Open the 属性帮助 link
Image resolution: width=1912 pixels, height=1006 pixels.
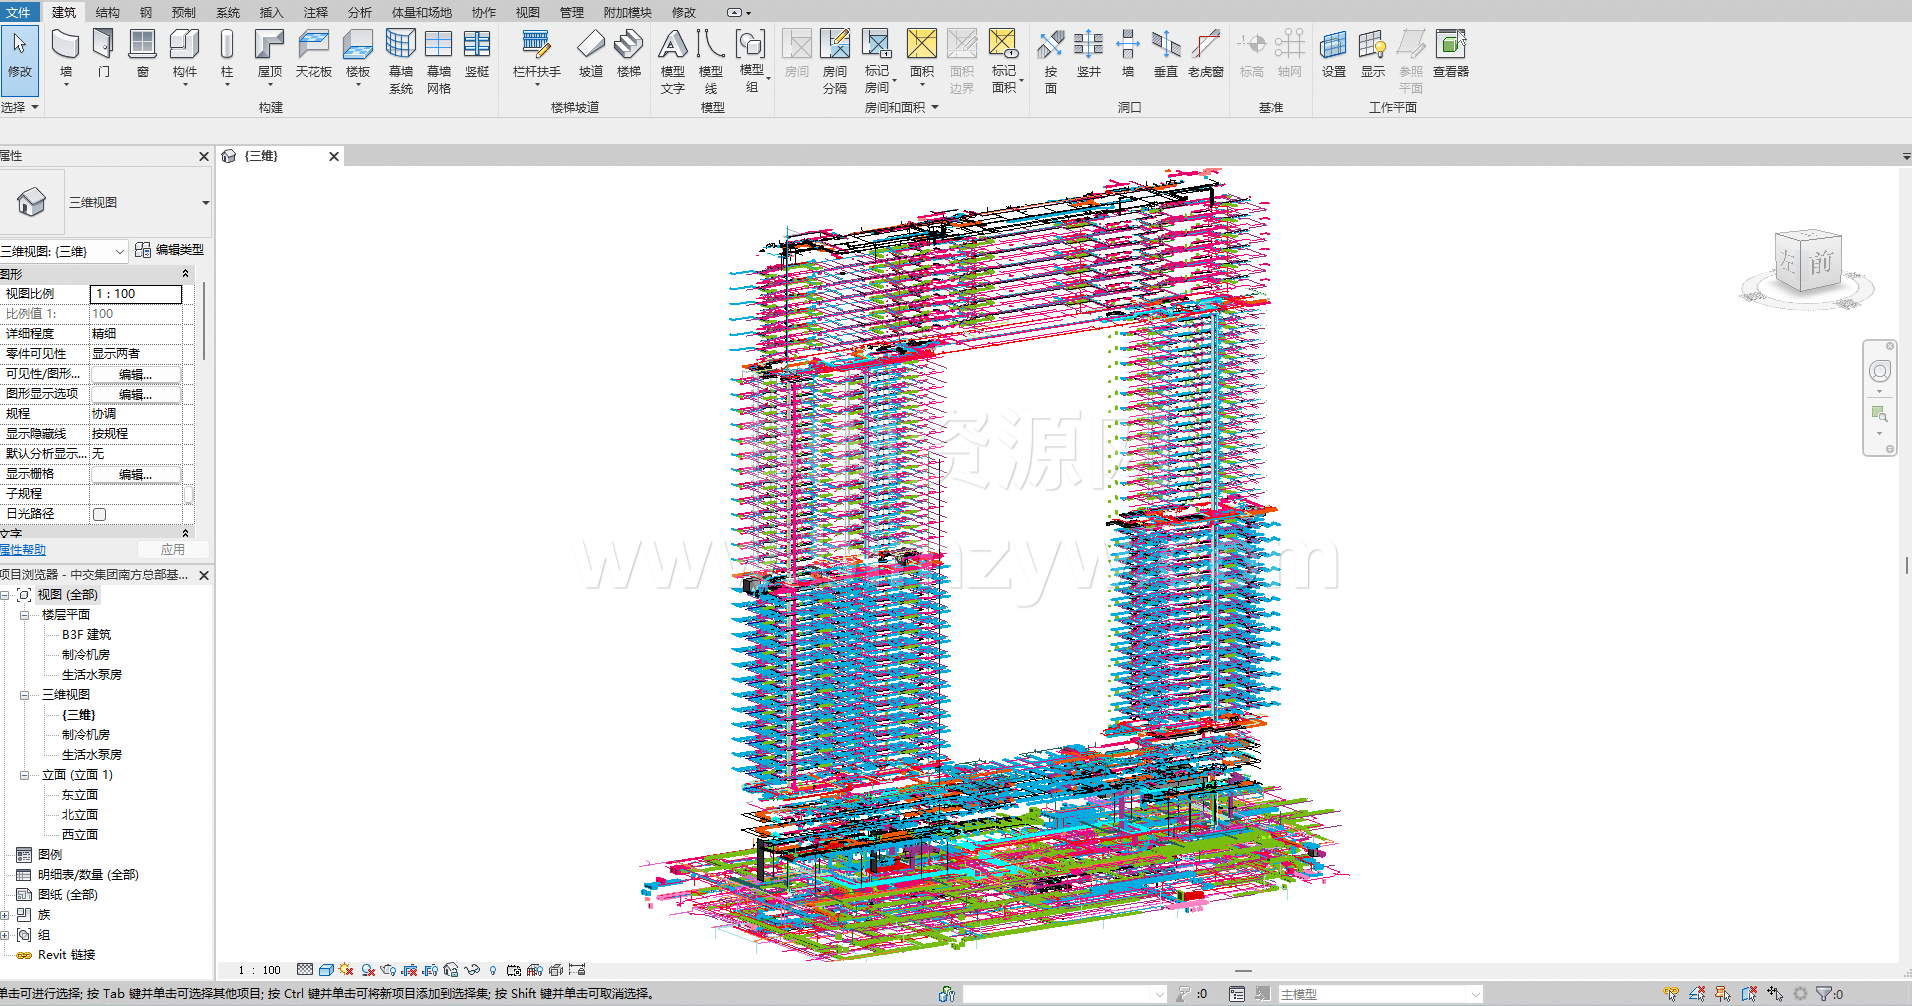coord(23,550)
